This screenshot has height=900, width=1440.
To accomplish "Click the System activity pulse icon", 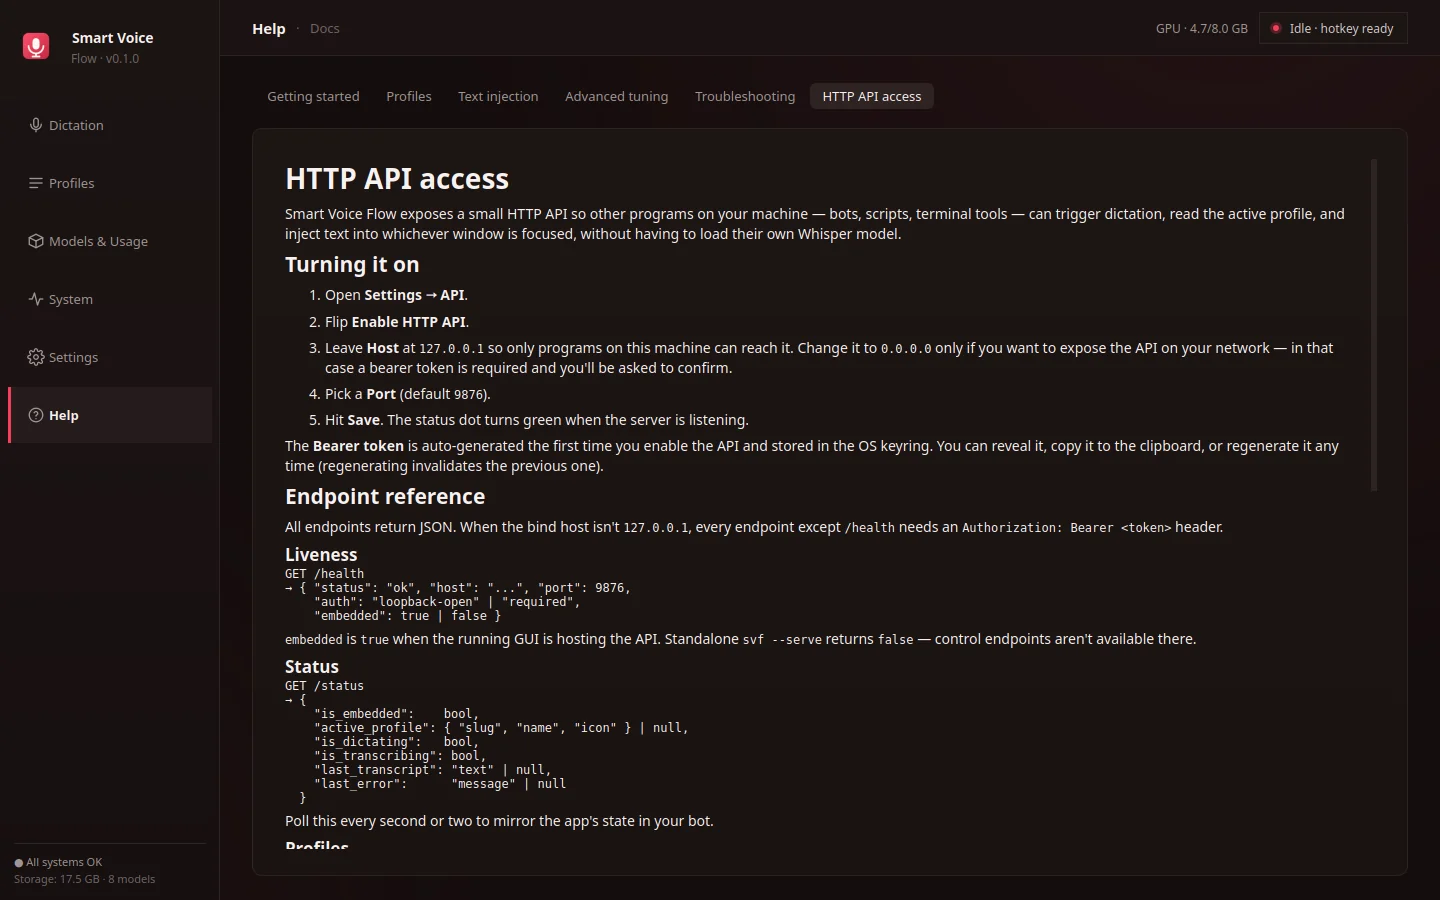I will click(36, 299).
